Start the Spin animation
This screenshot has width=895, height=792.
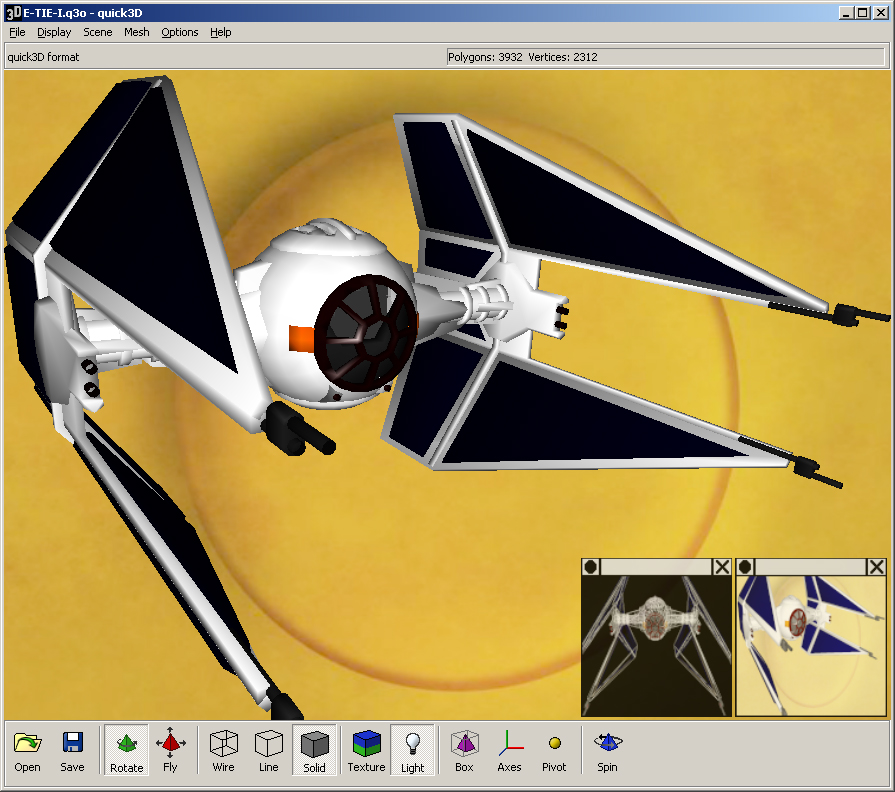coord(607,750)
